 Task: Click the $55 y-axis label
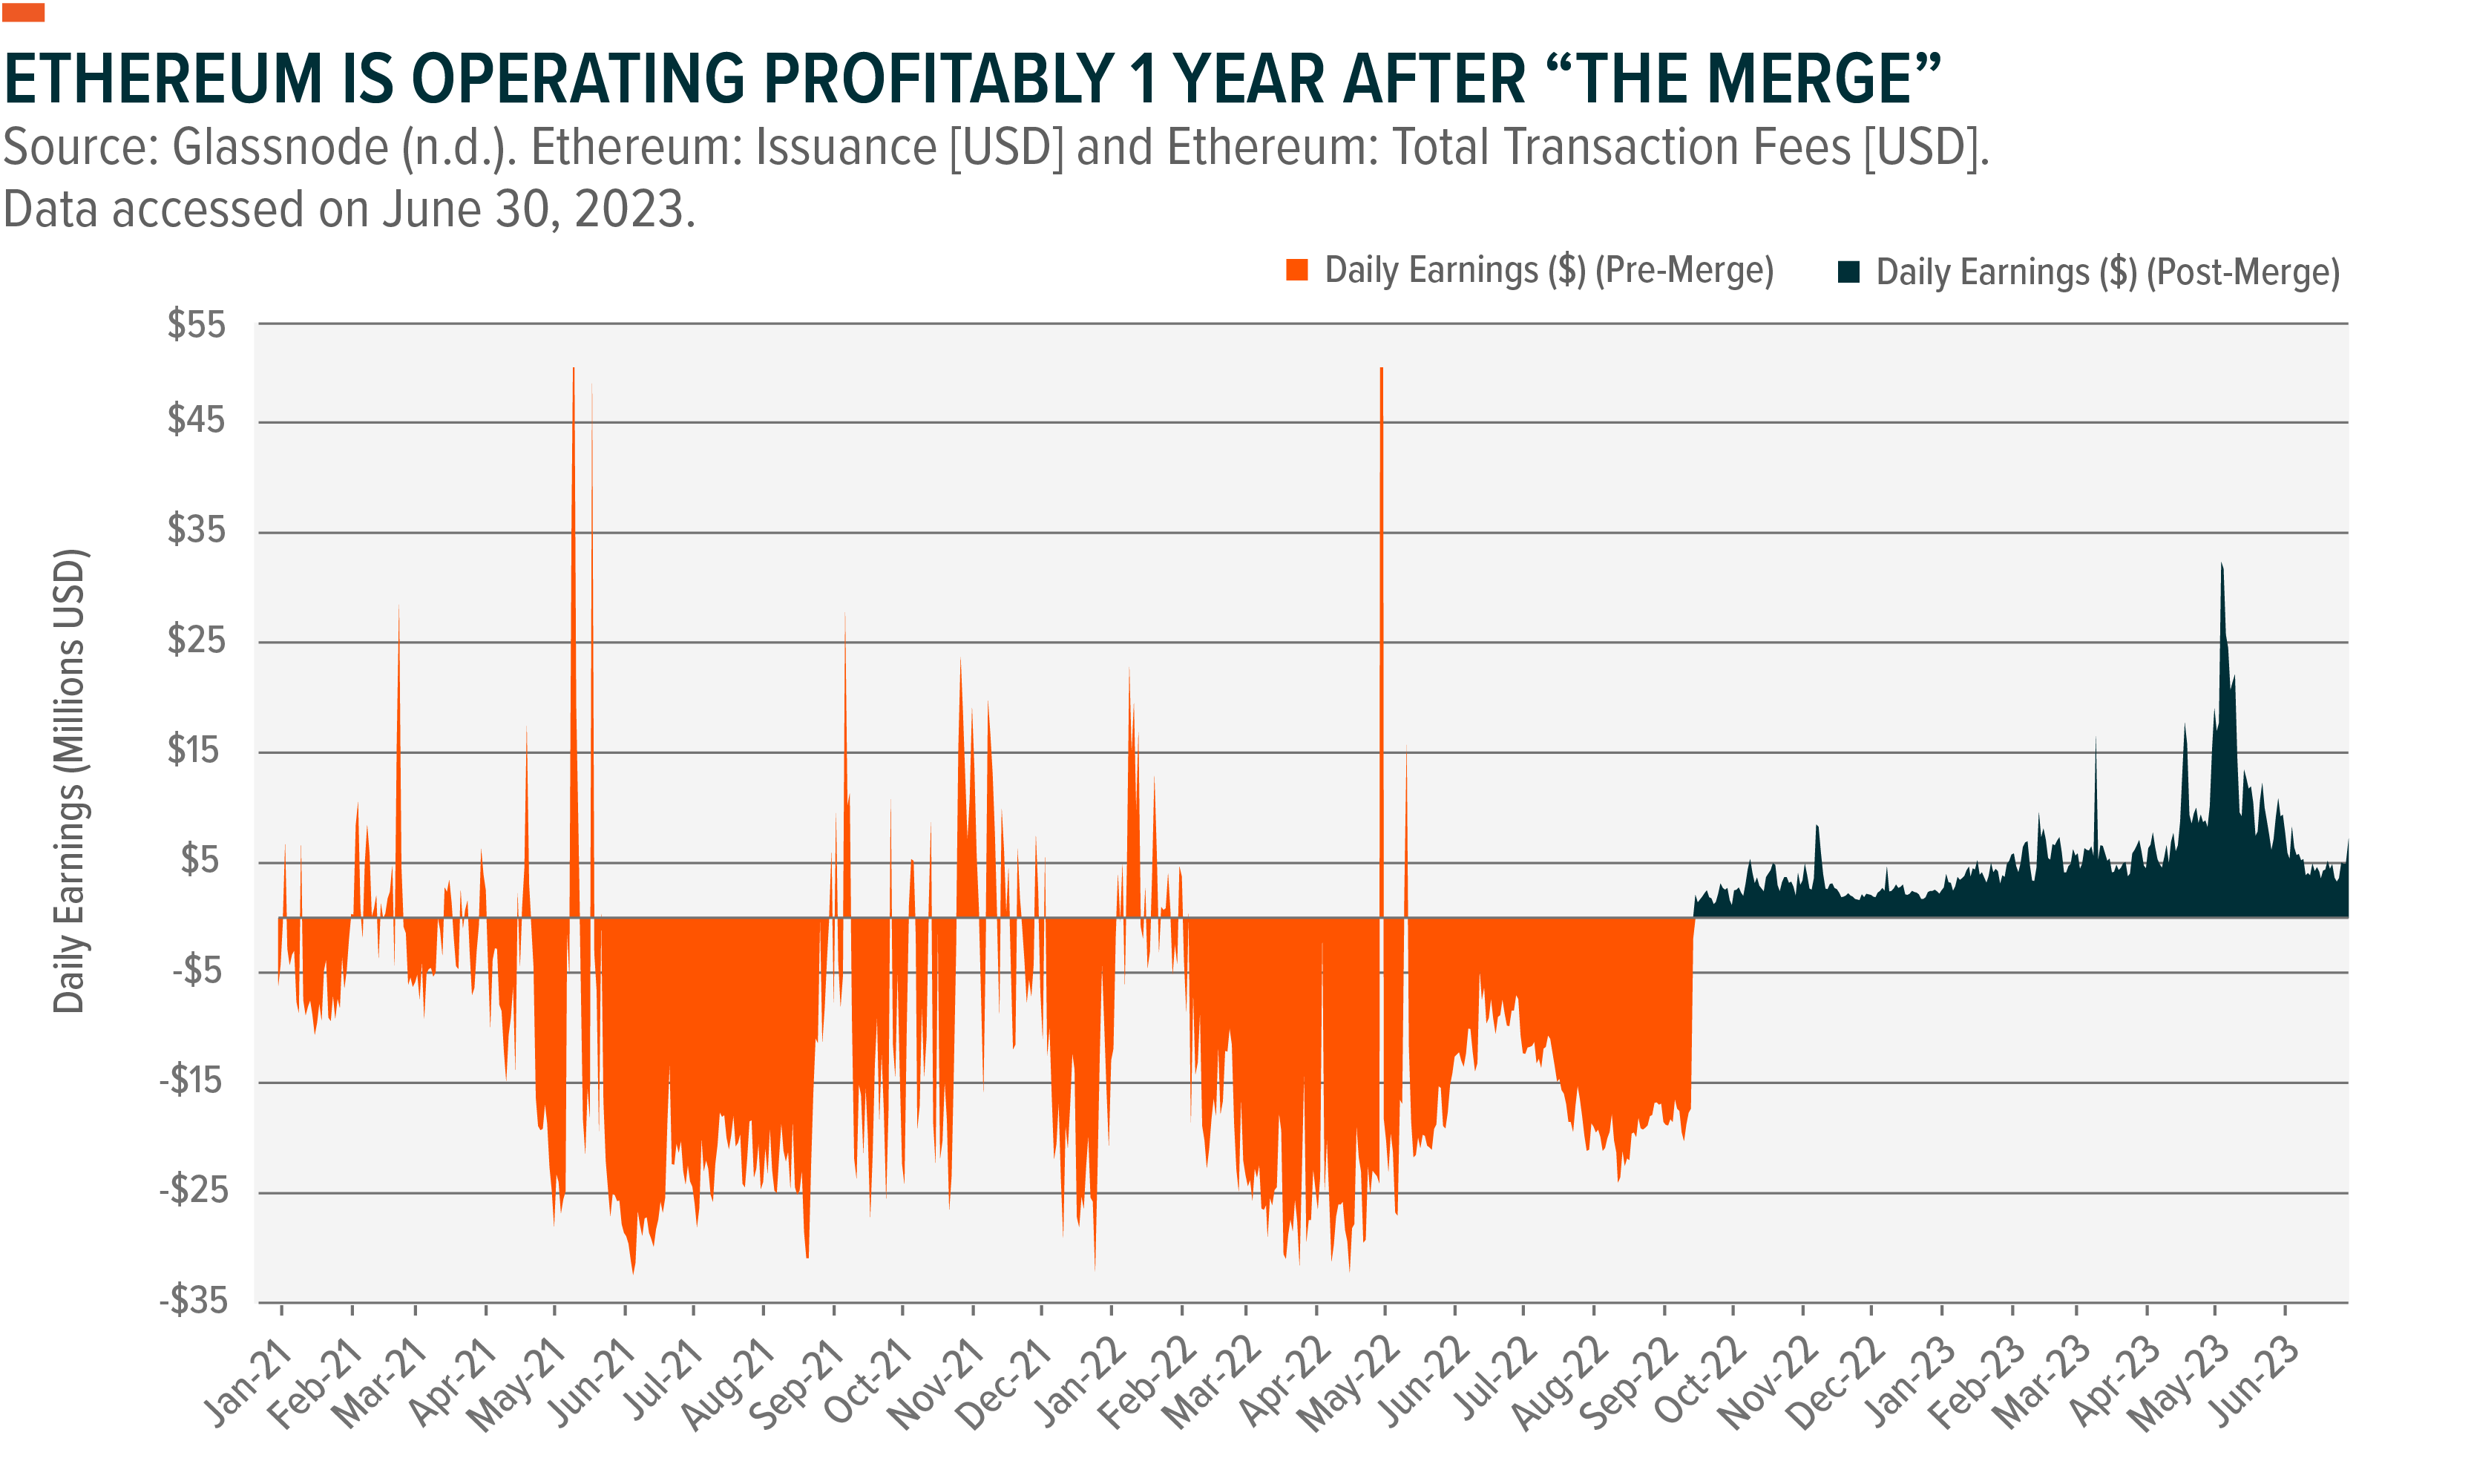point(197,324)
